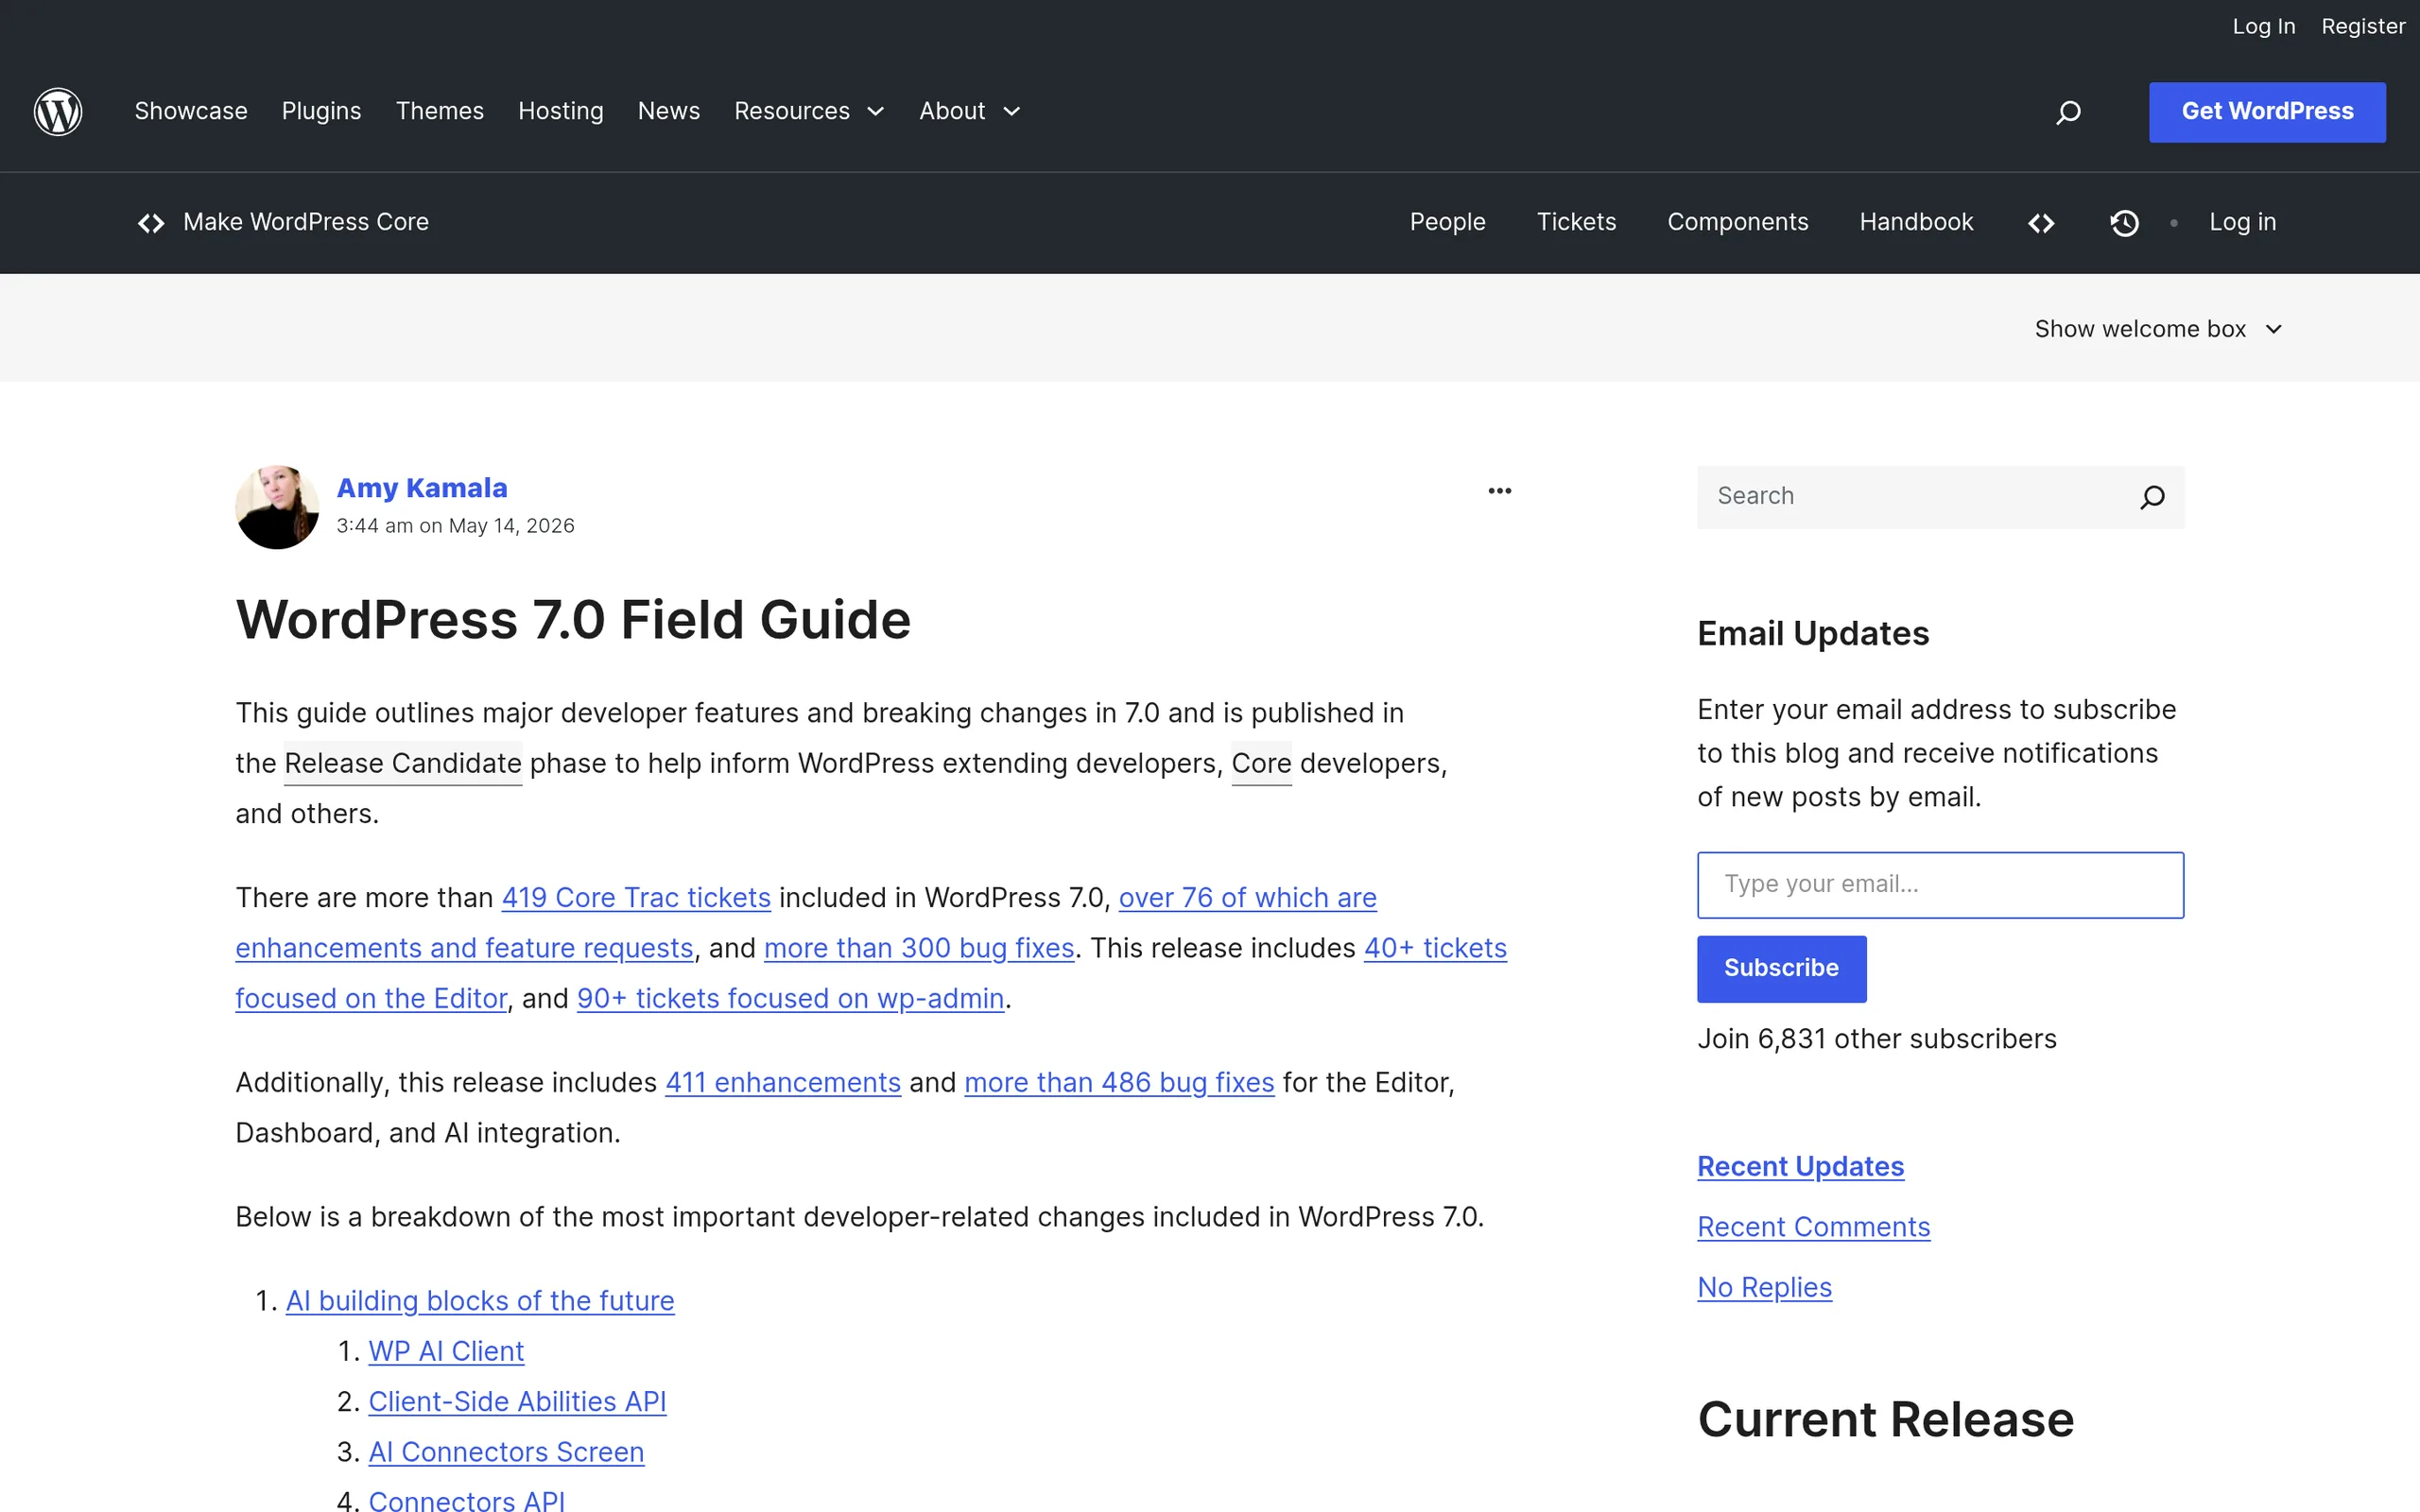The height and width of the screenshot is (1512, 2420).
Task: Click Amy Kamala's avatar photo
Action: 277,507
